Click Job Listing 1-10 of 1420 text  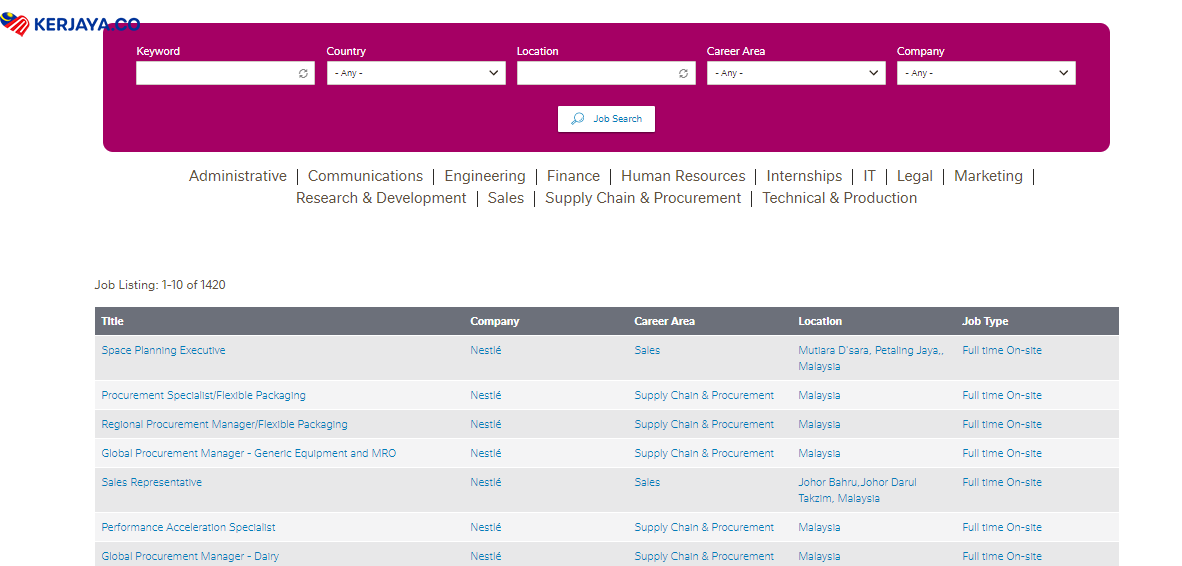coord(160,285)
